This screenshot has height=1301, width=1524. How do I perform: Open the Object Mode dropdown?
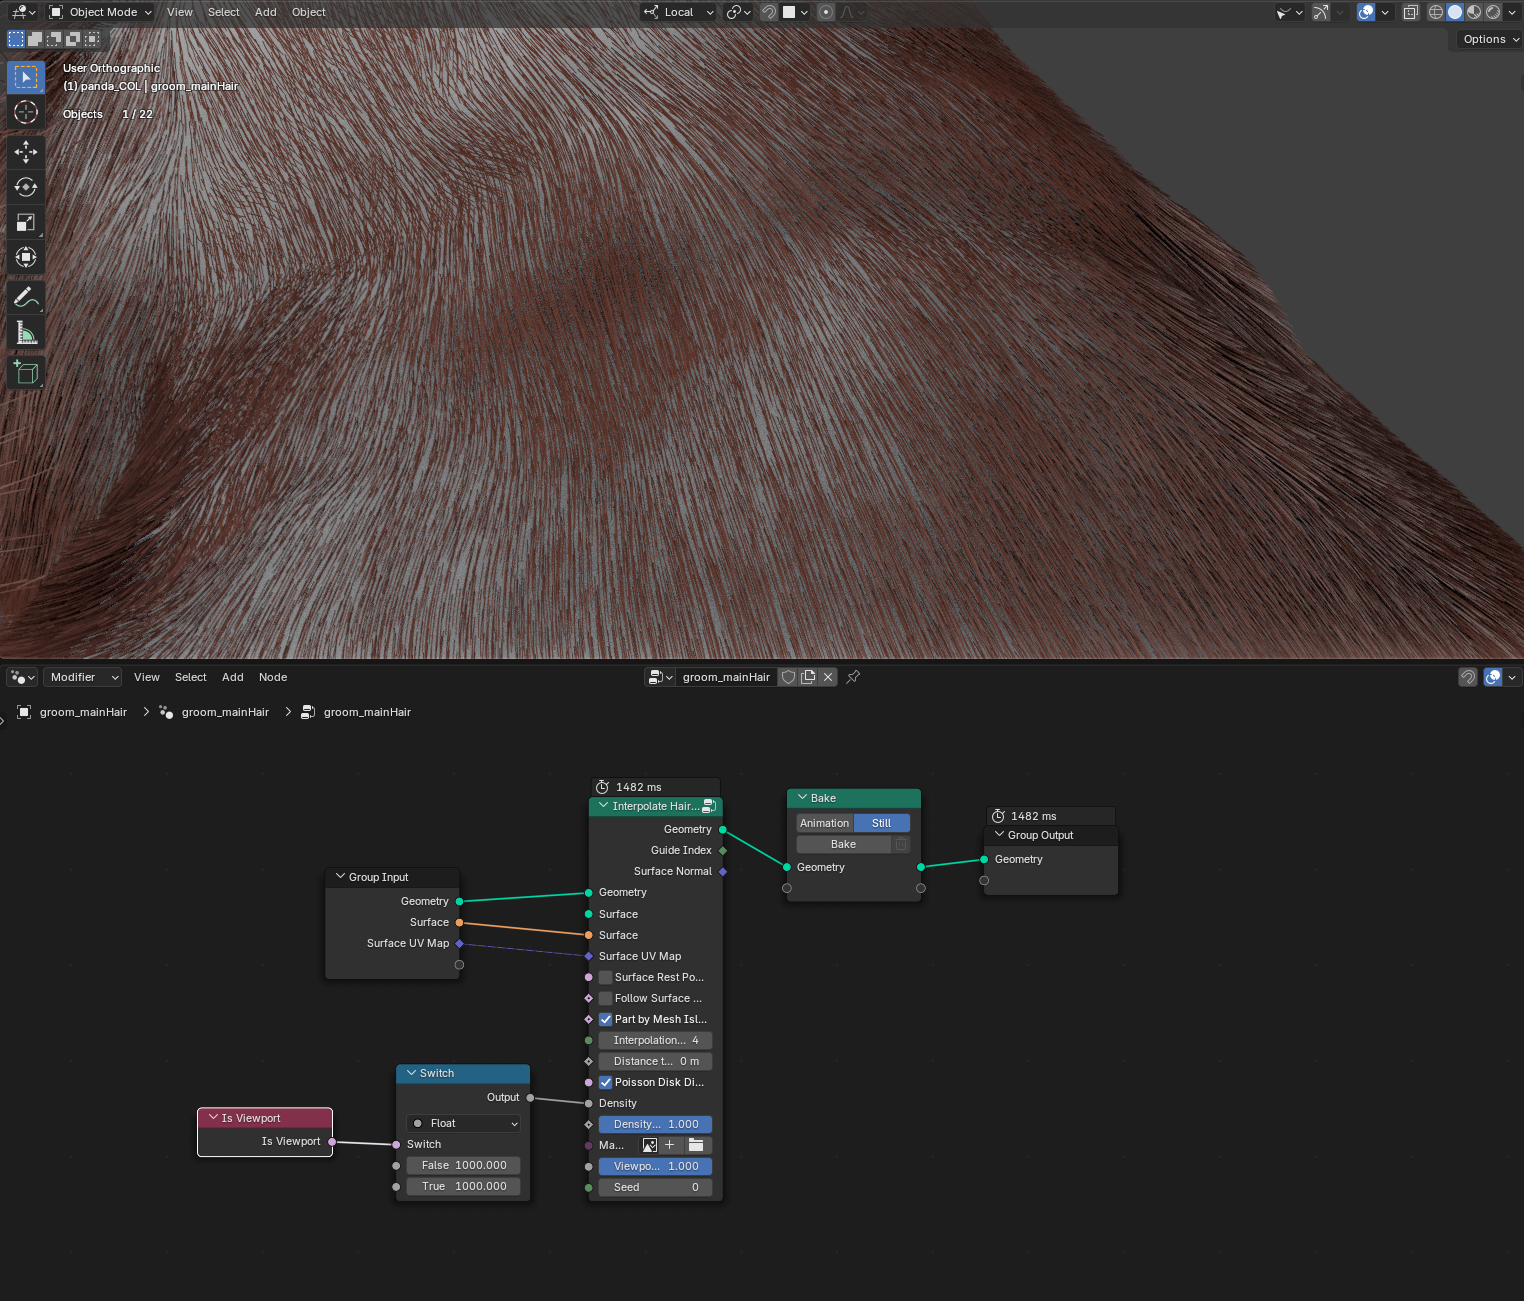click(100, 12)
